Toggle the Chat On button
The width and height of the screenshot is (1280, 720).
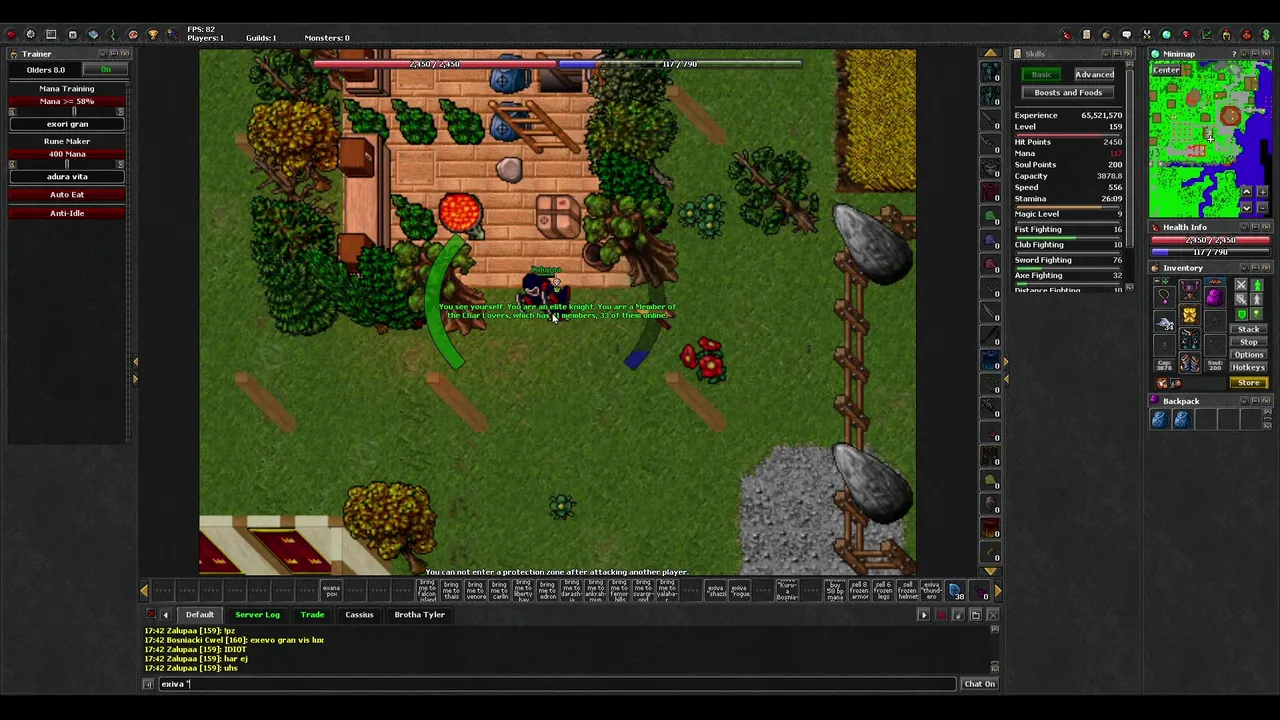click(980, 684)
